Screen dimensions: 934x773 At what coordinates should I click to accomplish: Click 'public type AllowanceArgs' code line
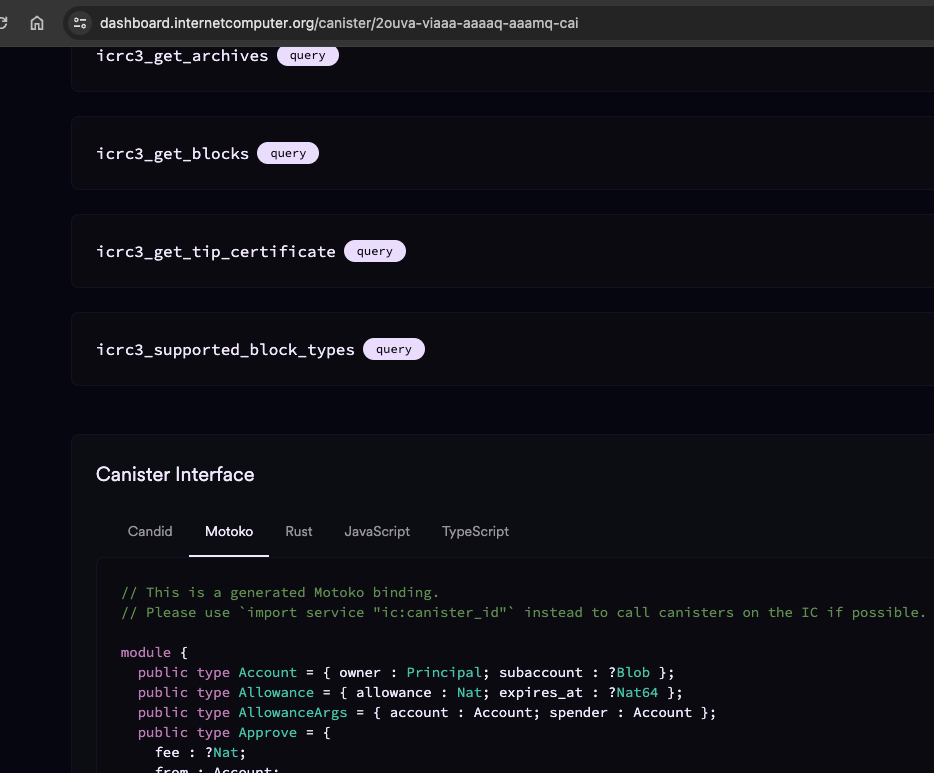427,713
